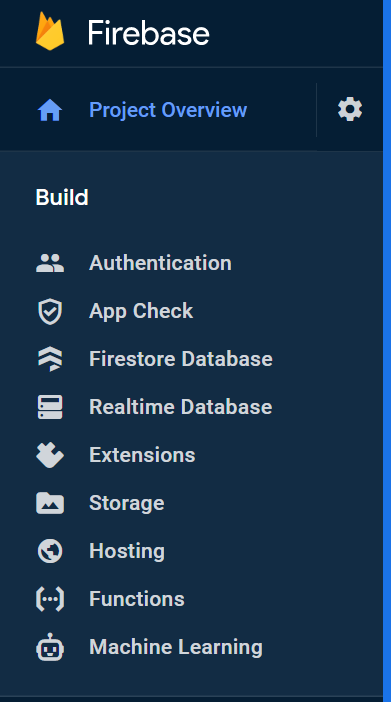Go to the Machine Learning section

176,647
